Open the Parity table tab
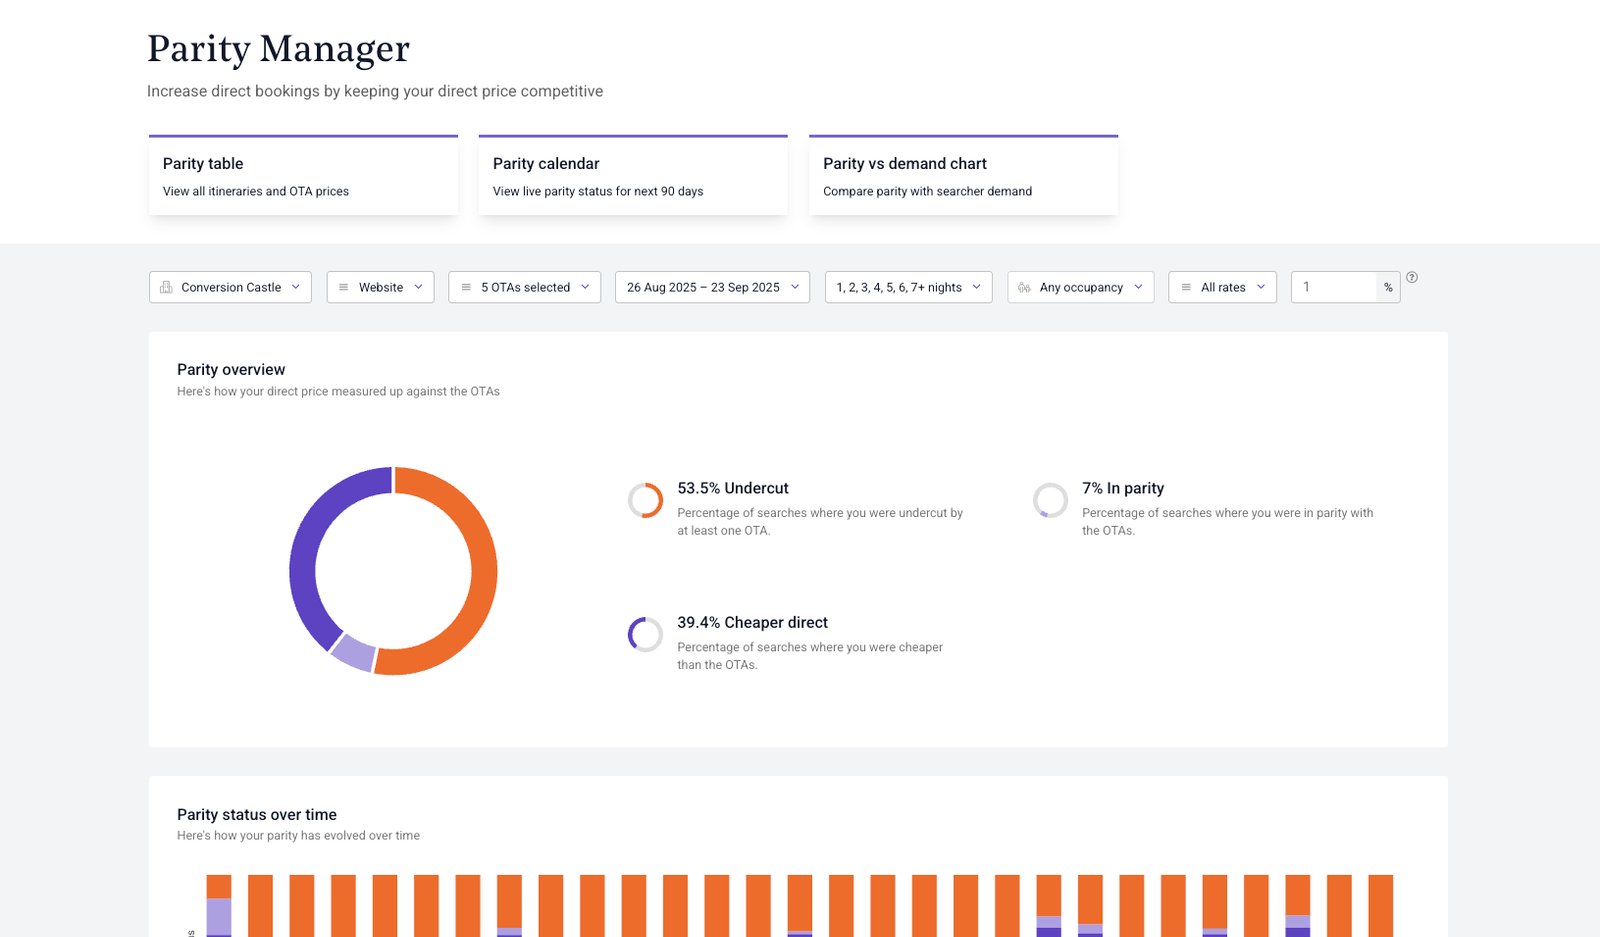1600x937 pixels. tap(303, 175)
